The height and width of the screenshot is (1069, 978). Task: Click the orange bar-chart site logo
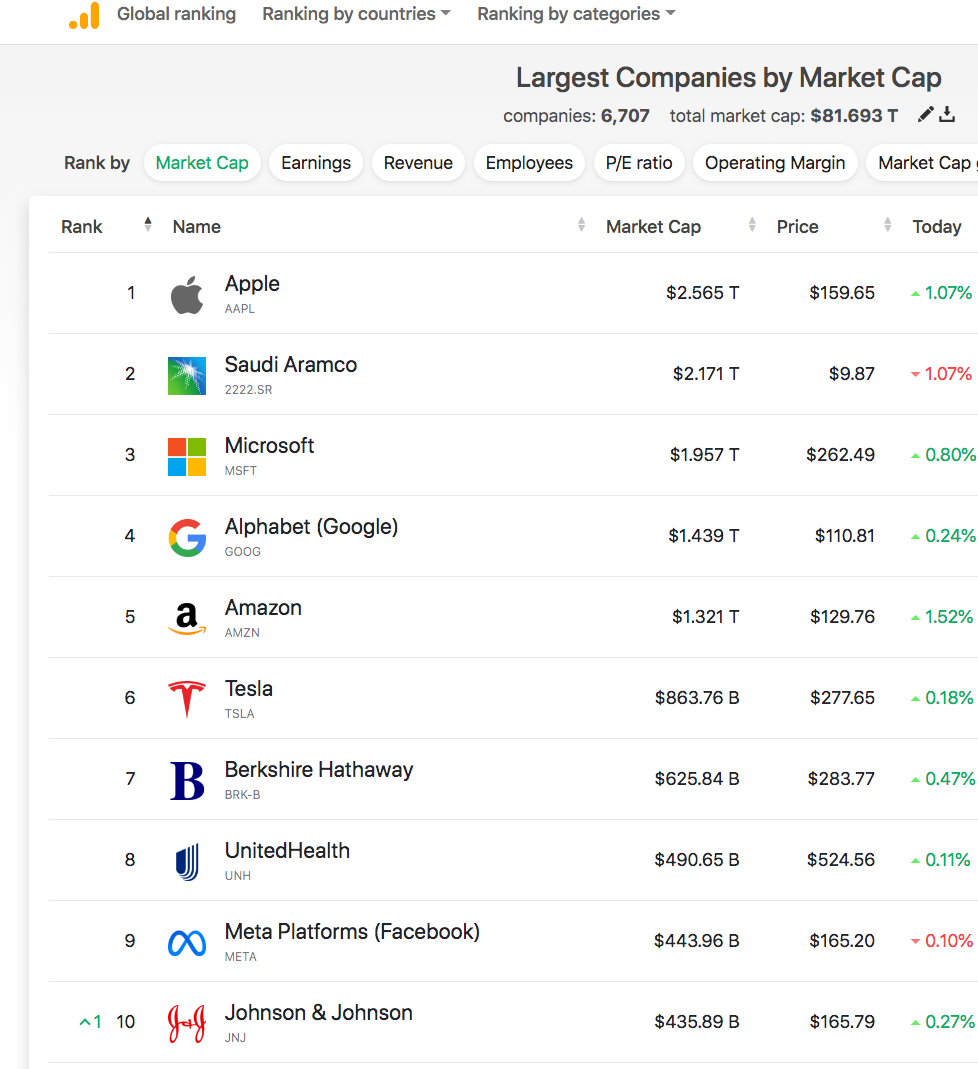(x=85, y=16)
